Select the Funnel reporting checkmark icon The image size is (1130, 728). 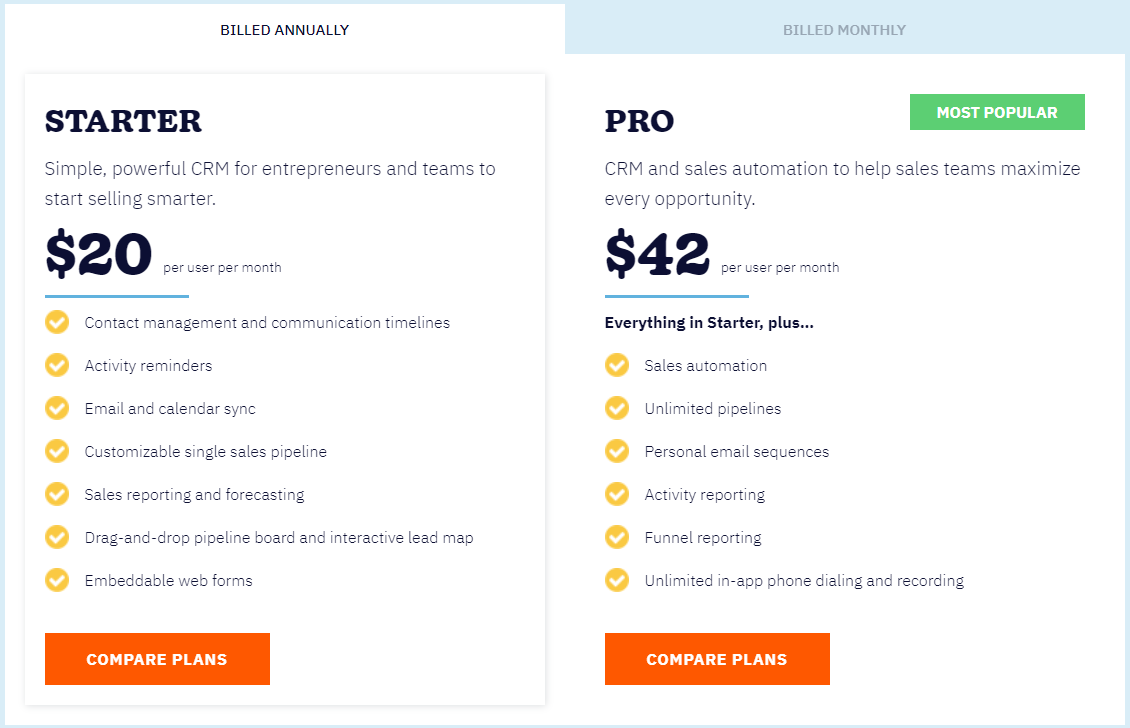(617, 537)
